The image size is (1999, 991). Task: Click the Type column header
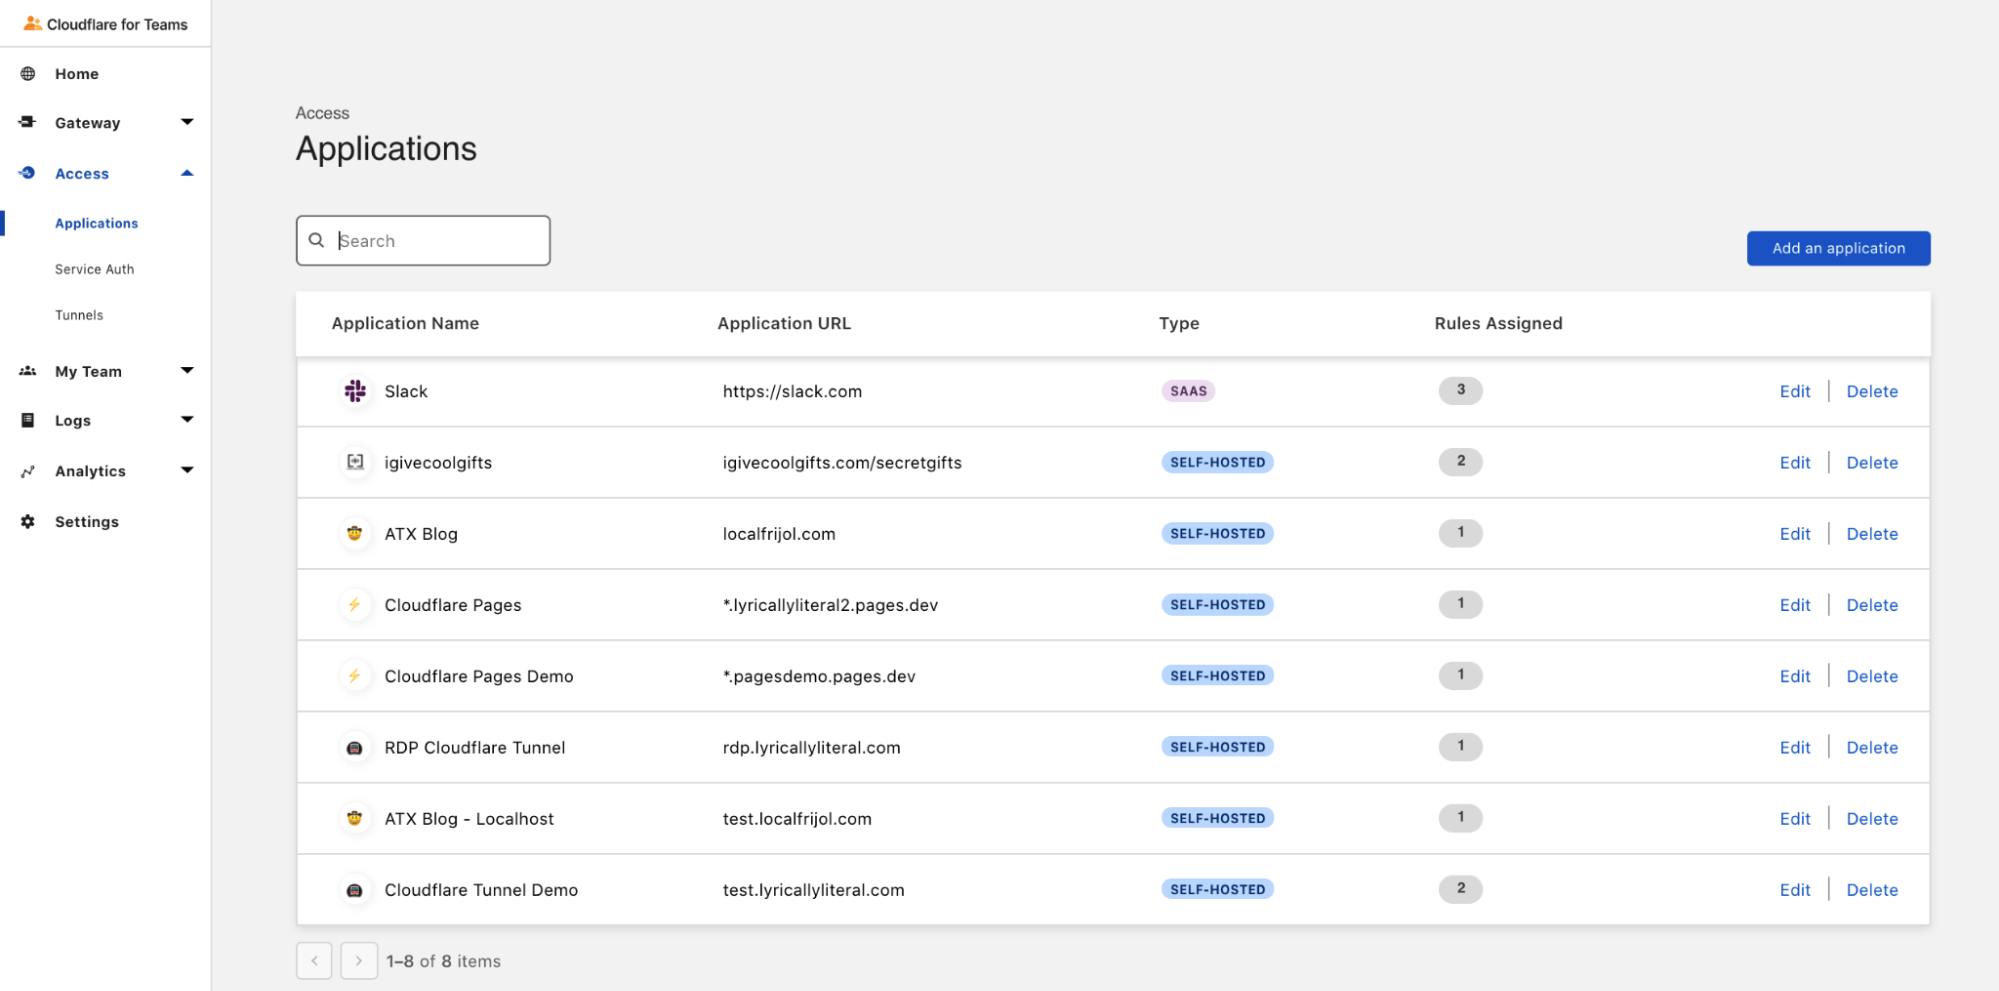(x=1179, y=323)
